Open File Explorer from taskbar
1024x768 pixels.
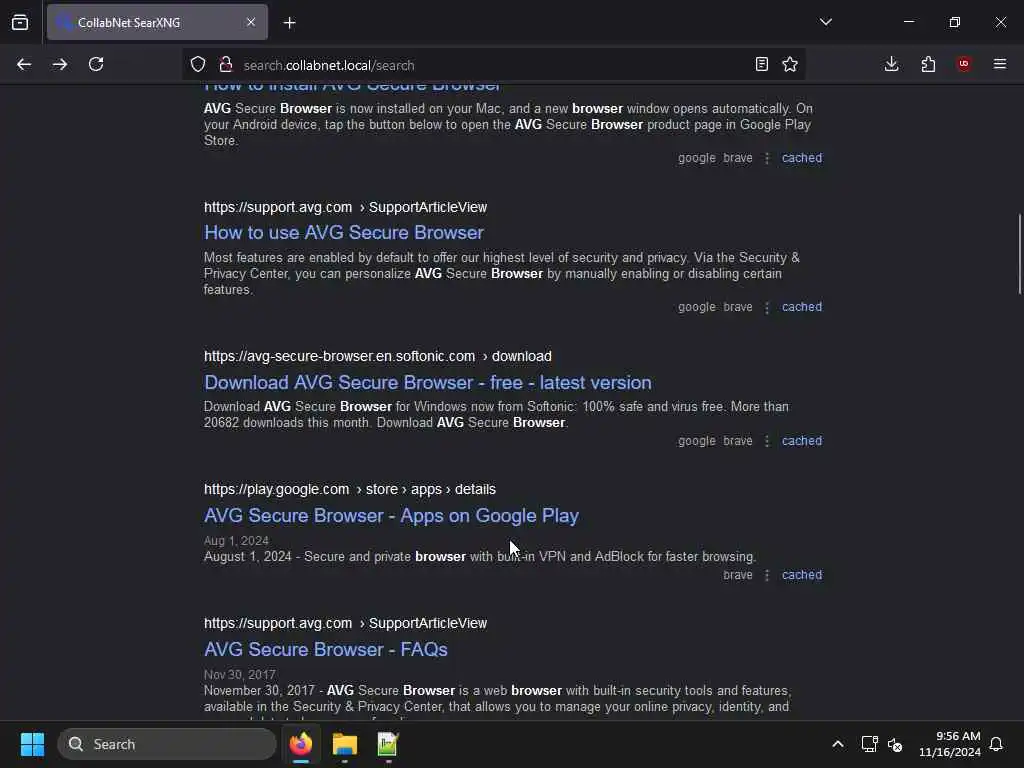pyautogui.click(x=345, y=744)
